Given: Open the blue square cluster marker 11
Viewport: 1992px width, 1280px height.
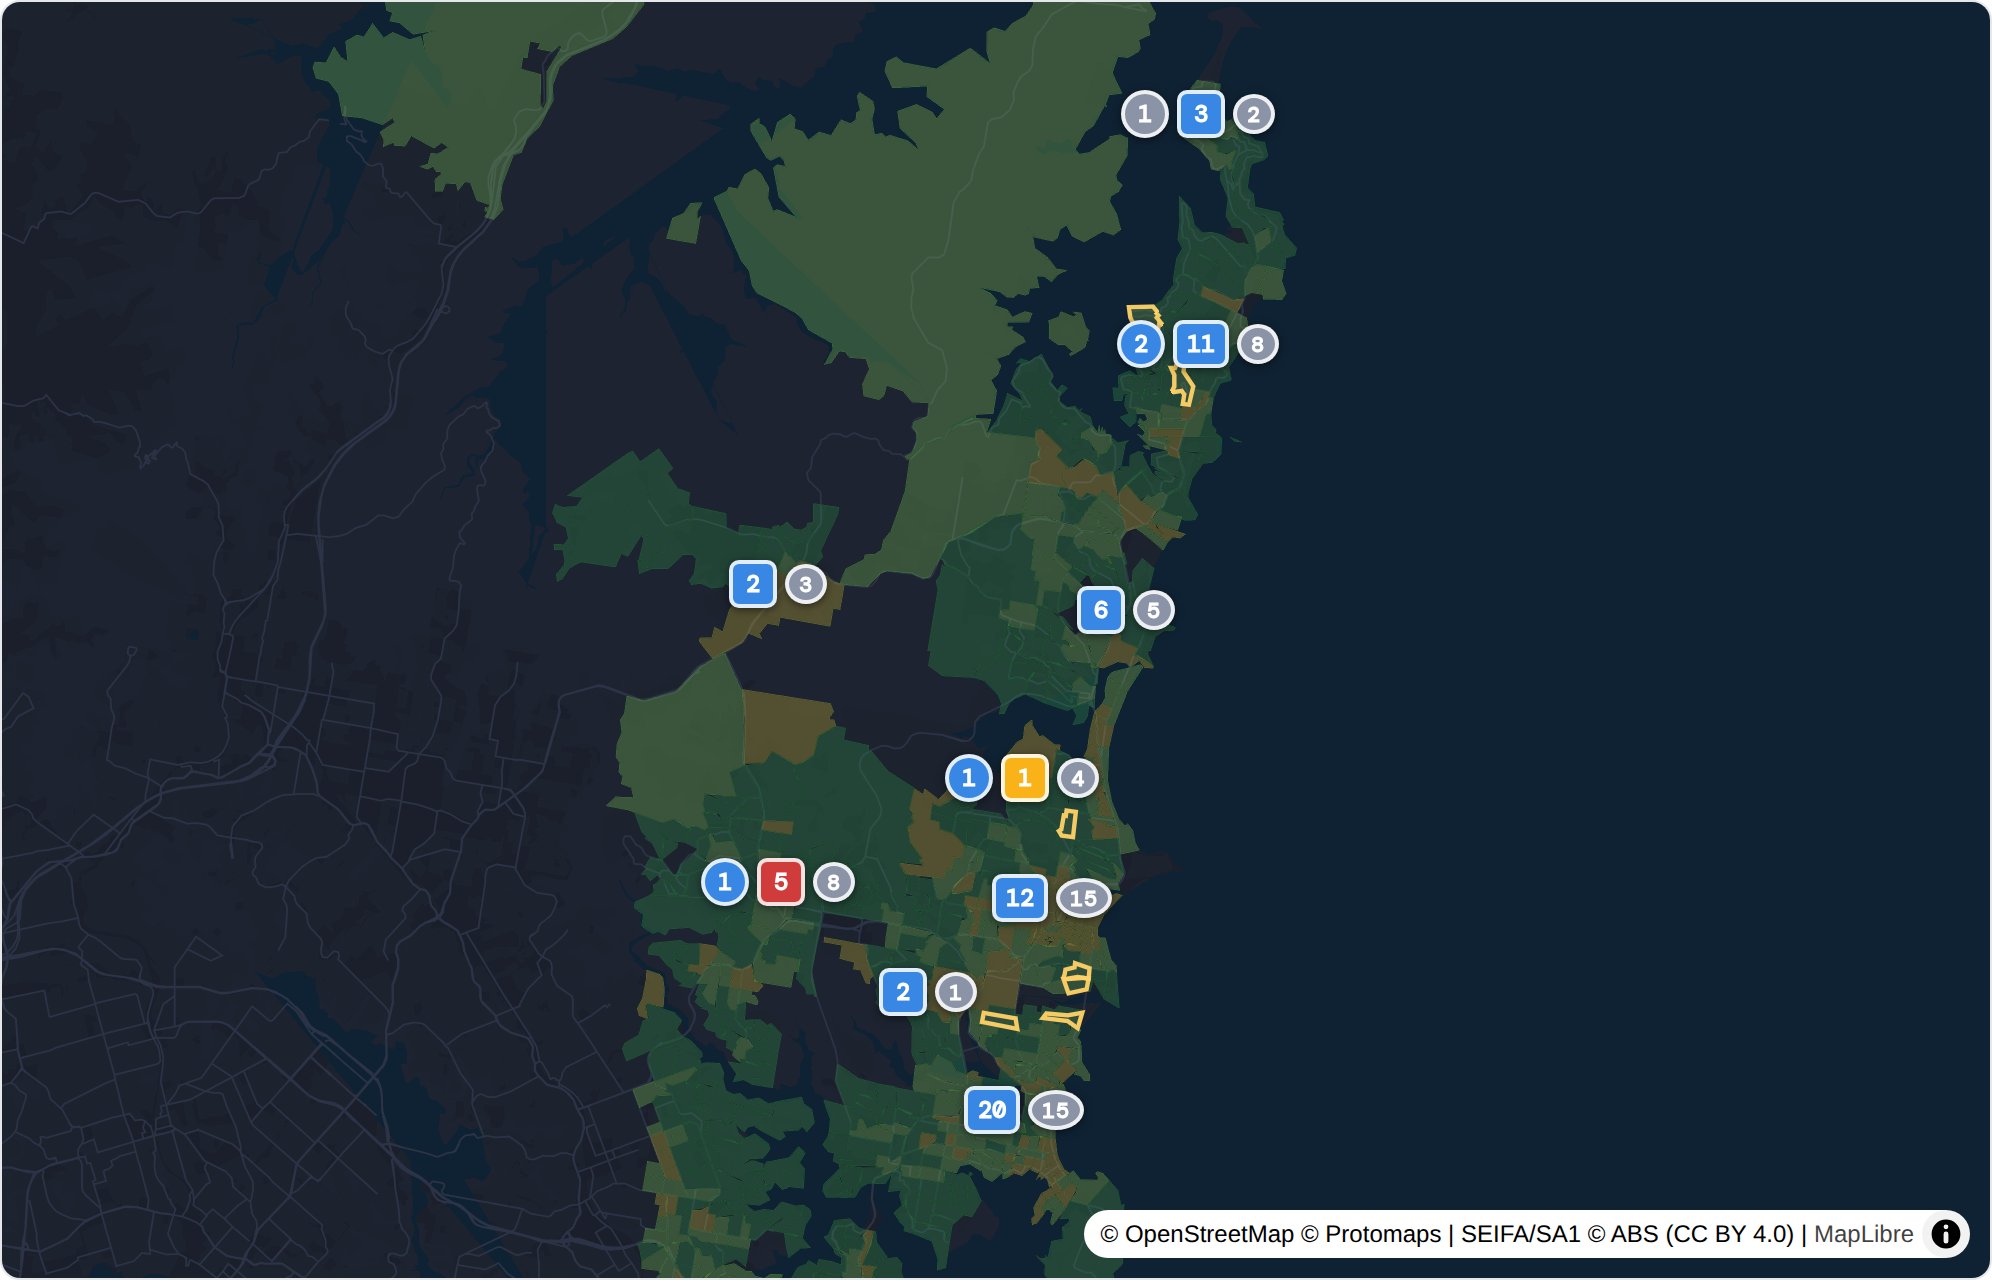Looking at the screenshot, I should (1201, 344).
